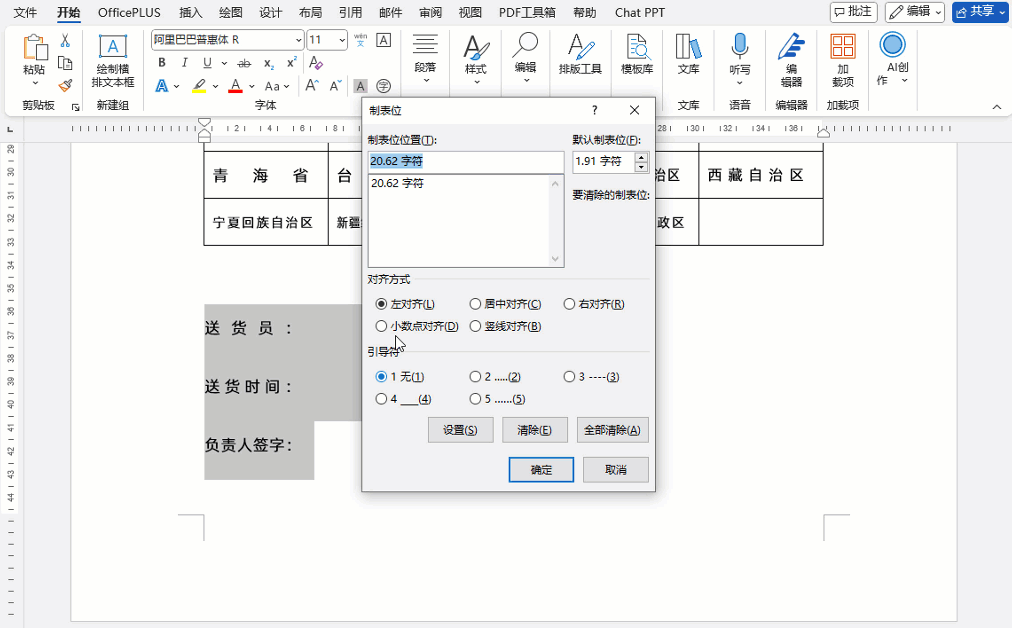The image size is (1012, 628).
Task: Click the Copy icon in clipboard group
Action: 65,63
